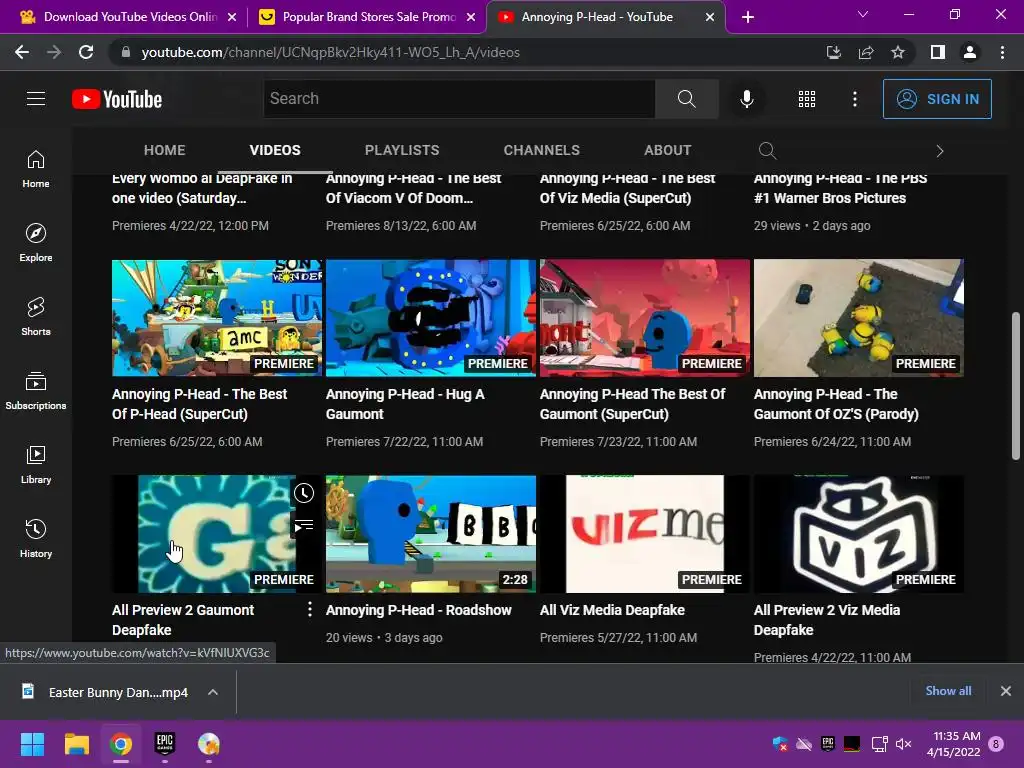1024x768 pixels.
Task: Open Annoying P-Head - Roadshow title link
Action: point(419,610)
